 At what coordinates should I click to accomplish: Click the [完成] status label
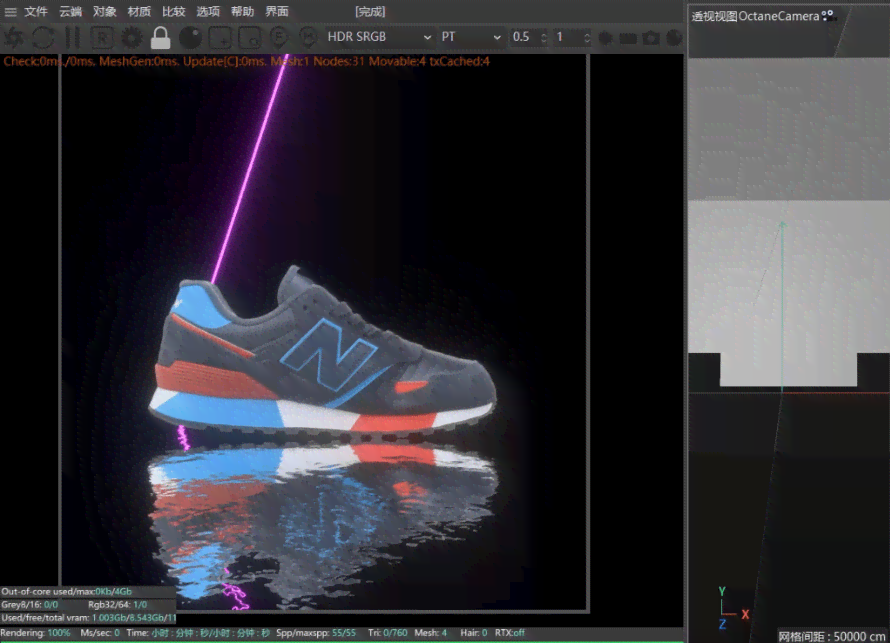click(x=370, y=11)
